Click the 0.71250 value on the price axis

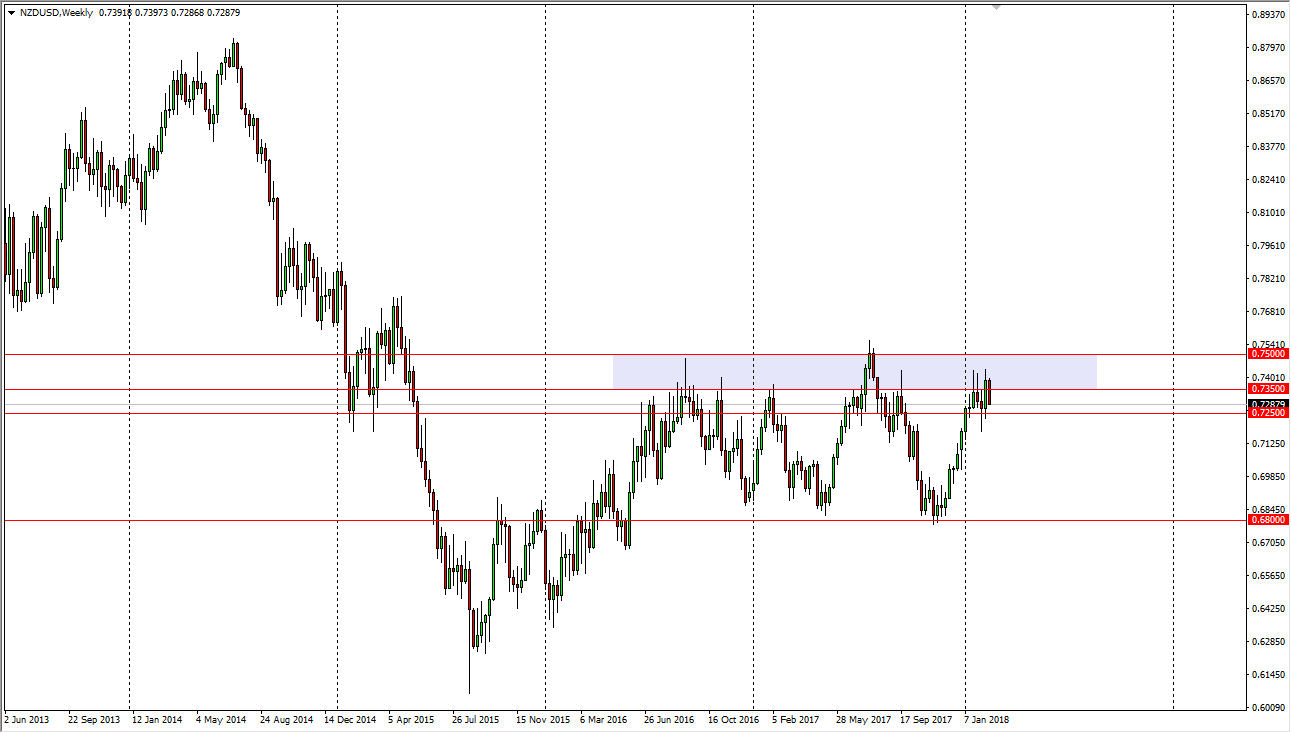[x=1268, y=444]
